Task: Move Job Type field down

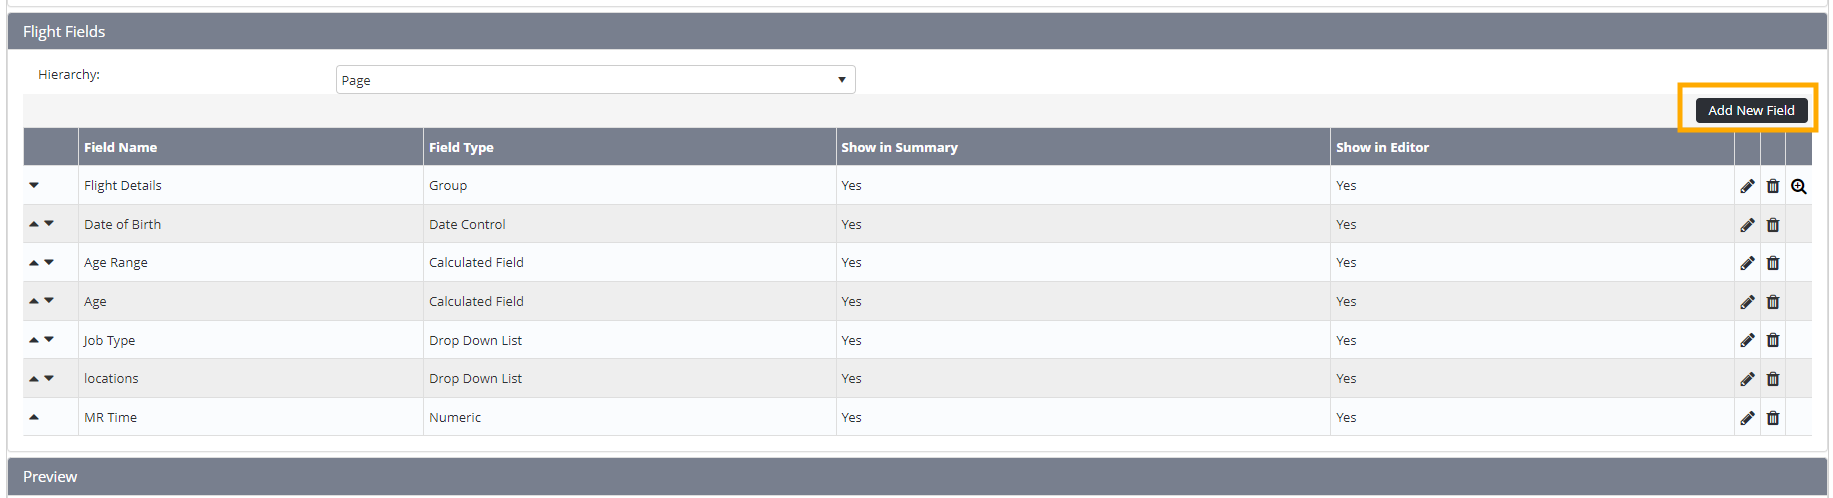Action: 49,339
